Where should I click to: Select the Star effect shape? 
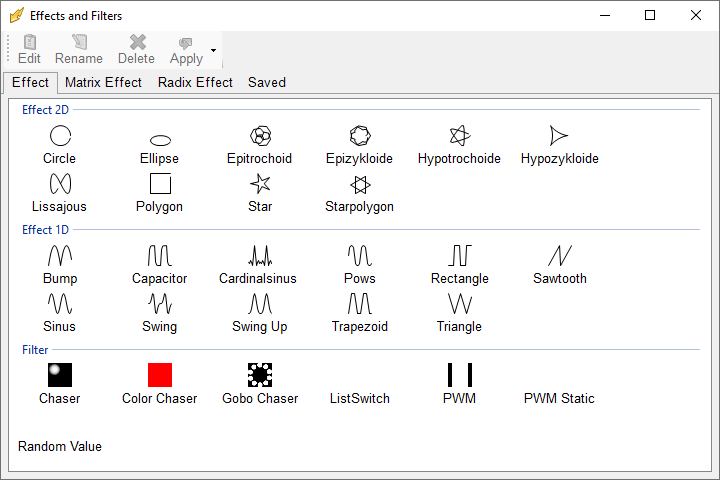point(260,184)
